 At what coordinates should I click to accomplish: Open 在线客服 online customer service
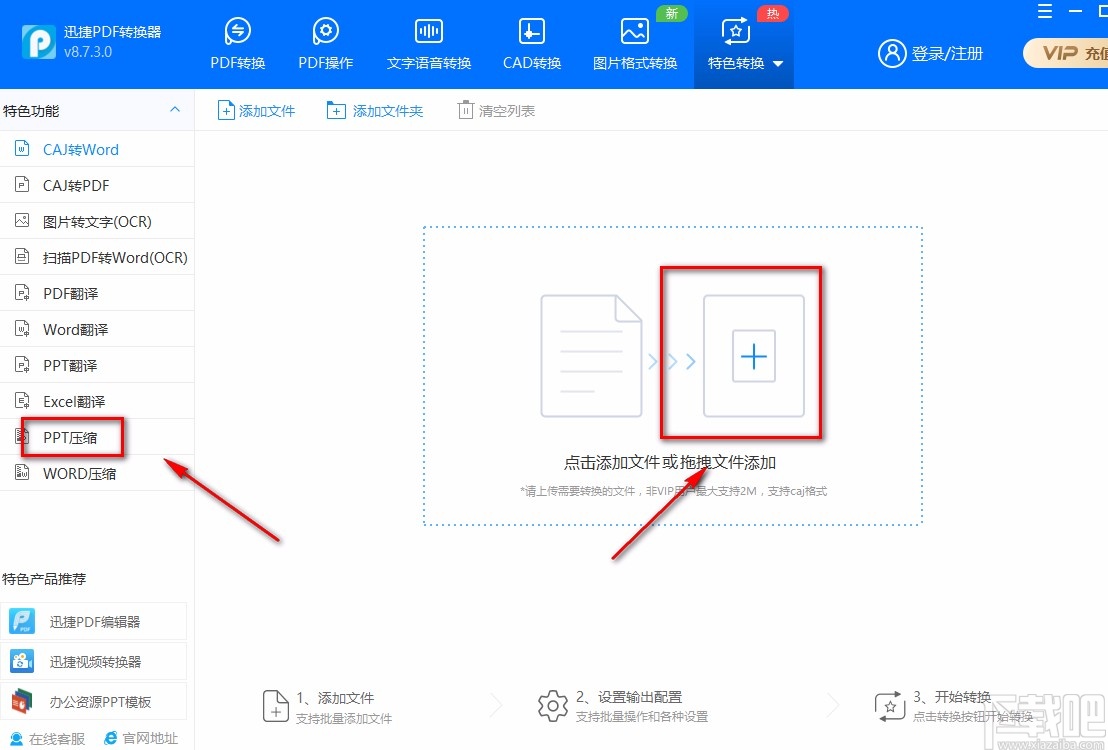coord(47,738)
